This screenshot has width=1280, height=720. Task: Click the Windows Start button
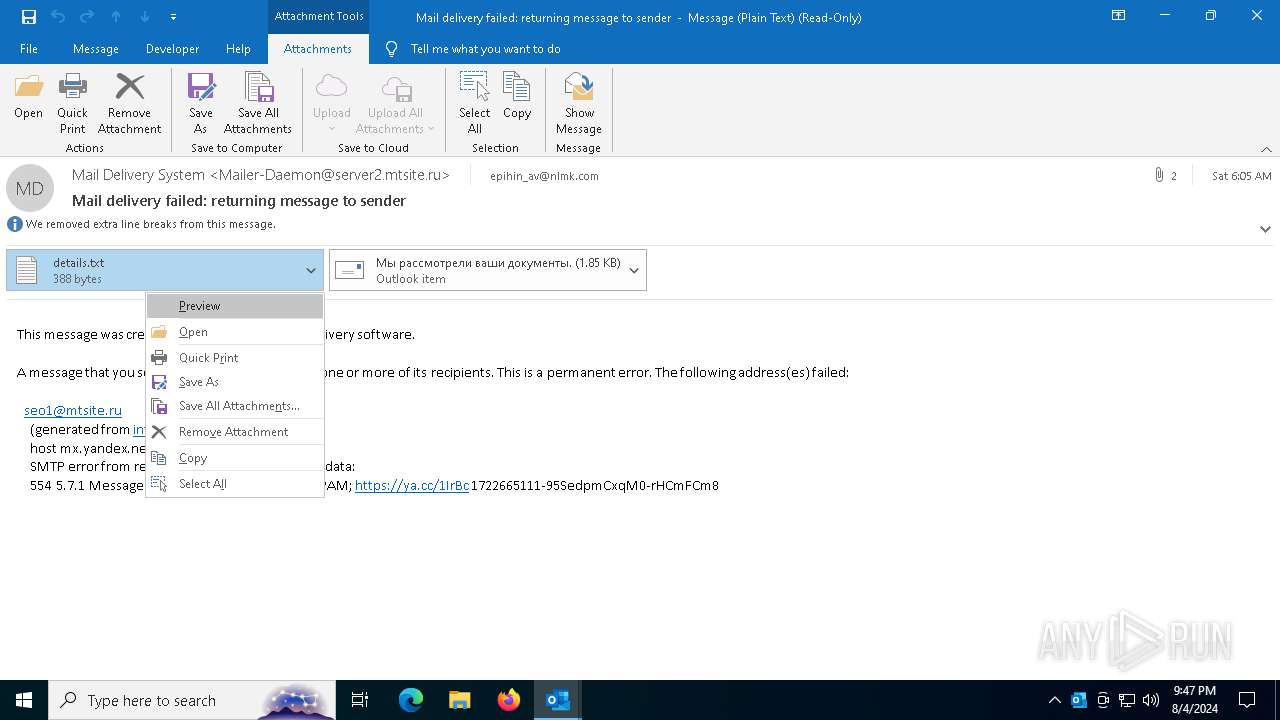point(24,700)
